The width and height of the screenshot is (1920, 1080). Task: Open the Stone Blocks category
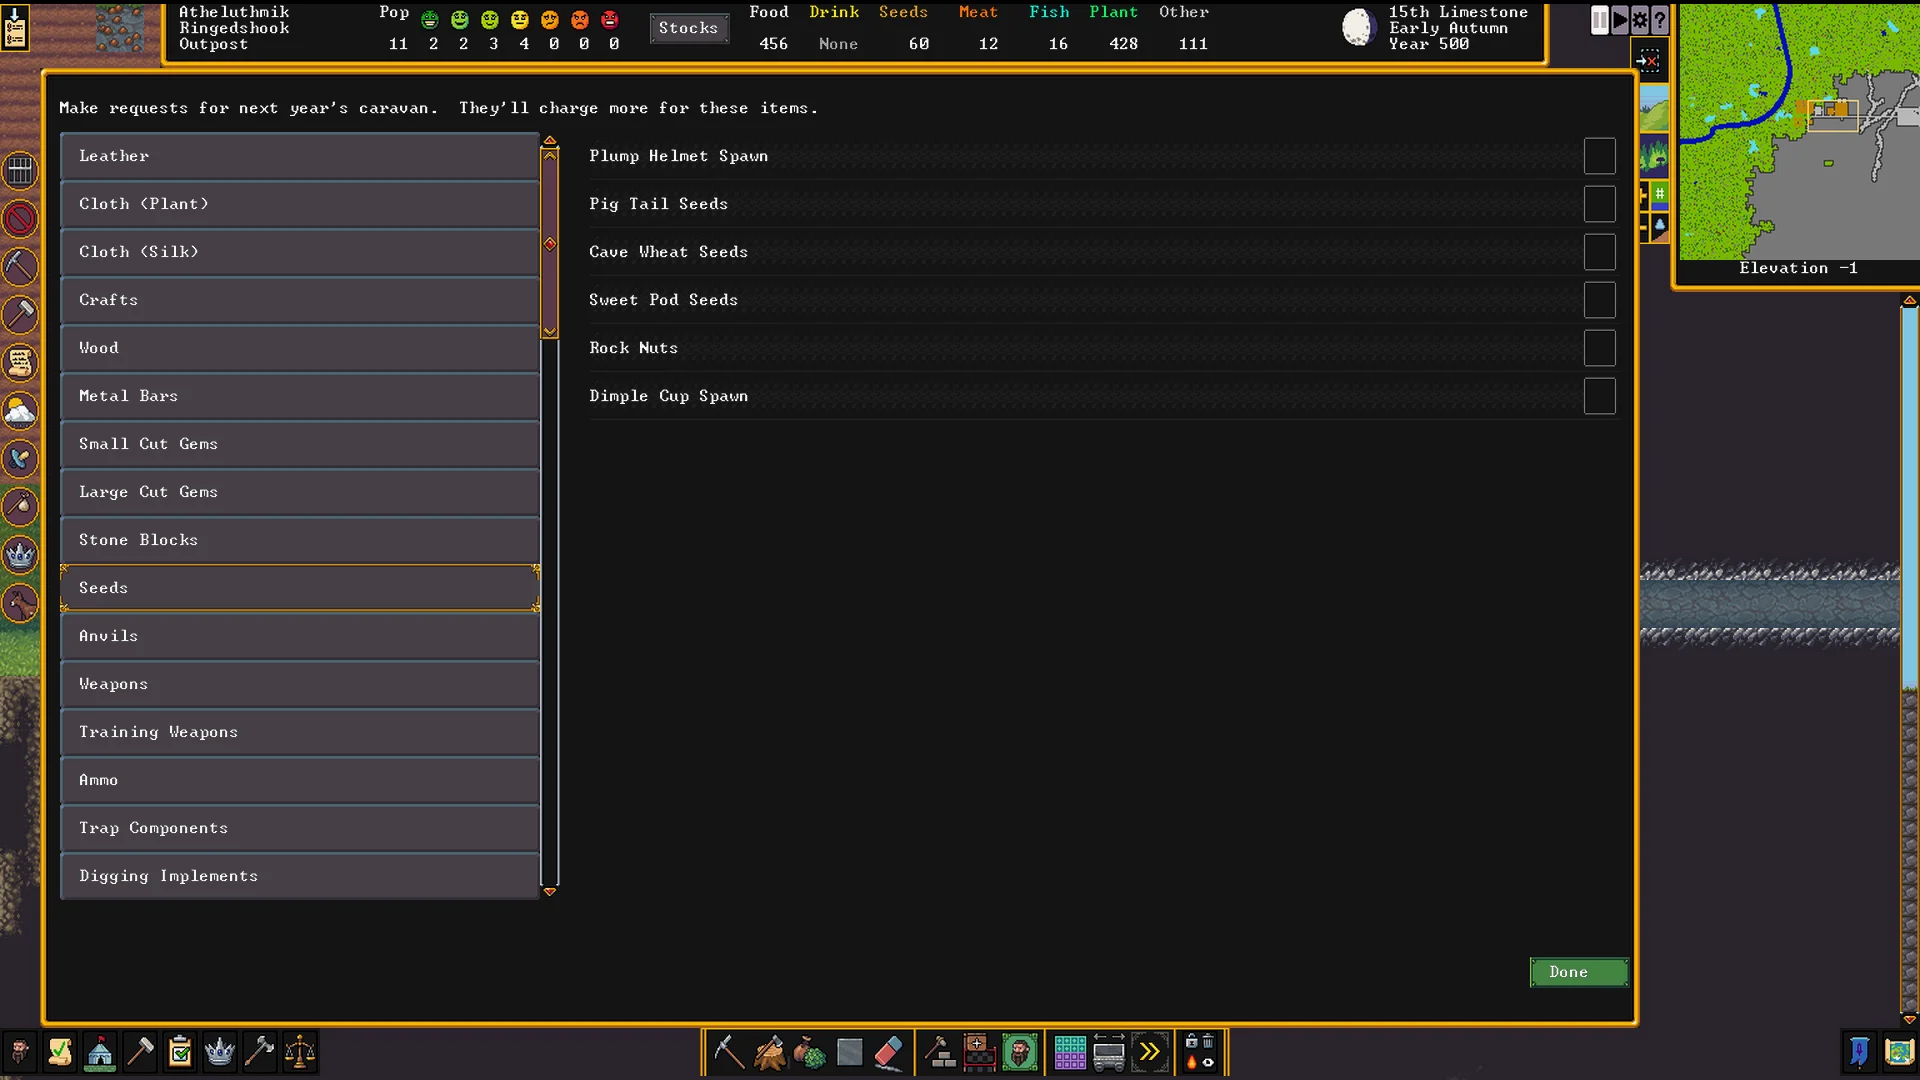point(300,540)
